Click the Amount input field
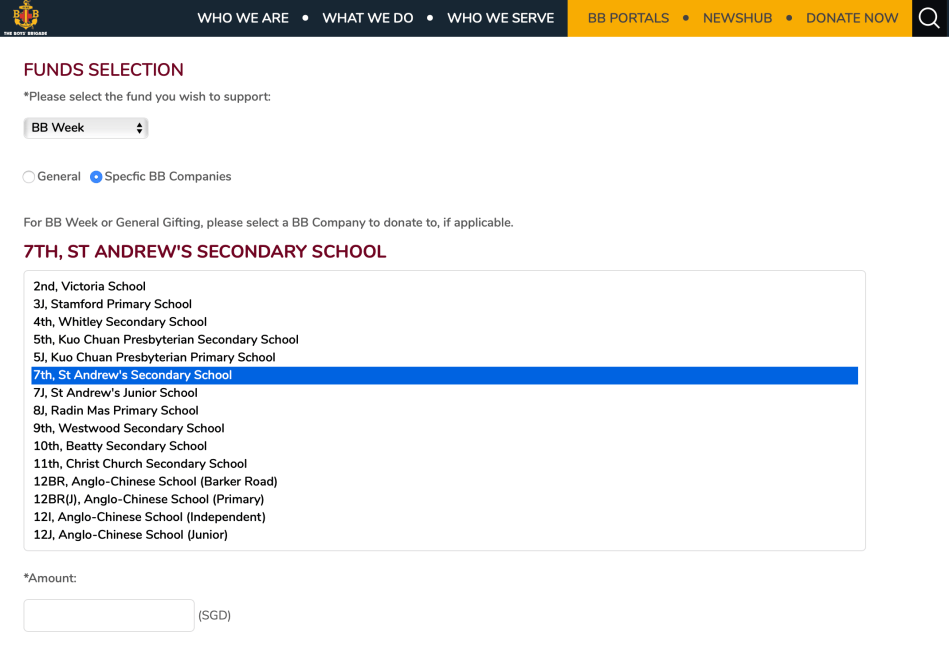This screenshot has height=647, width=949. coord(109,615)
